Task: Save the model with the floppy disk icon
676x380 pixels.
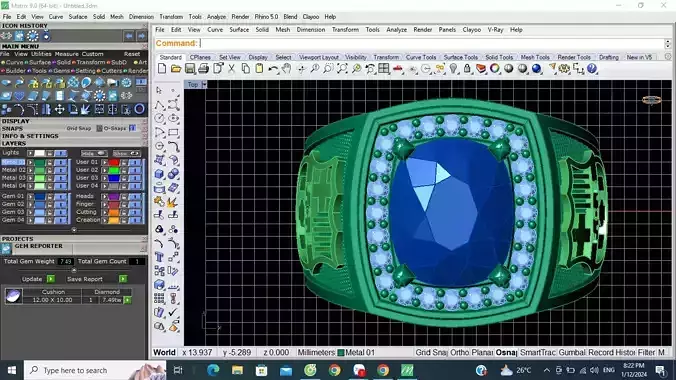Action: pyautogui.click(x=190, y=69)
